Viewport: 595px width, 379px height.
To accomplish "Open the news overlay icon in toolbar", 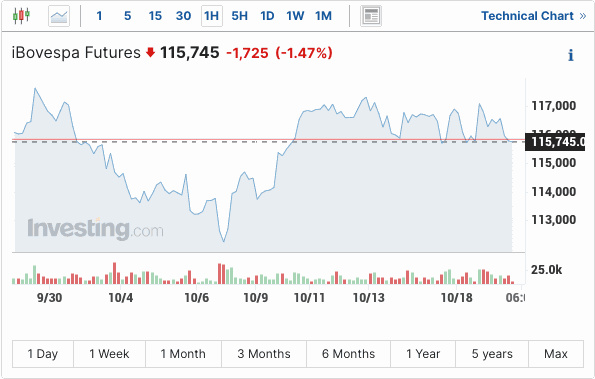I will (371, 16).
